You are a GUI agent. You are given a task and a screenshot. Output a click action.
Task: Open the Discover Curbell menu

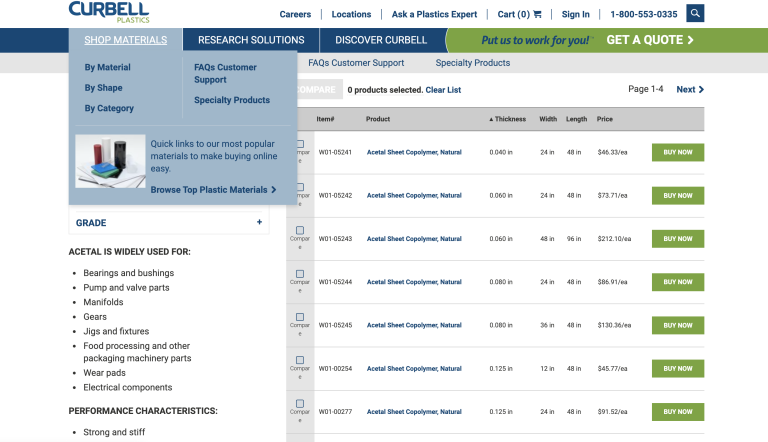(x=381, y=40)
